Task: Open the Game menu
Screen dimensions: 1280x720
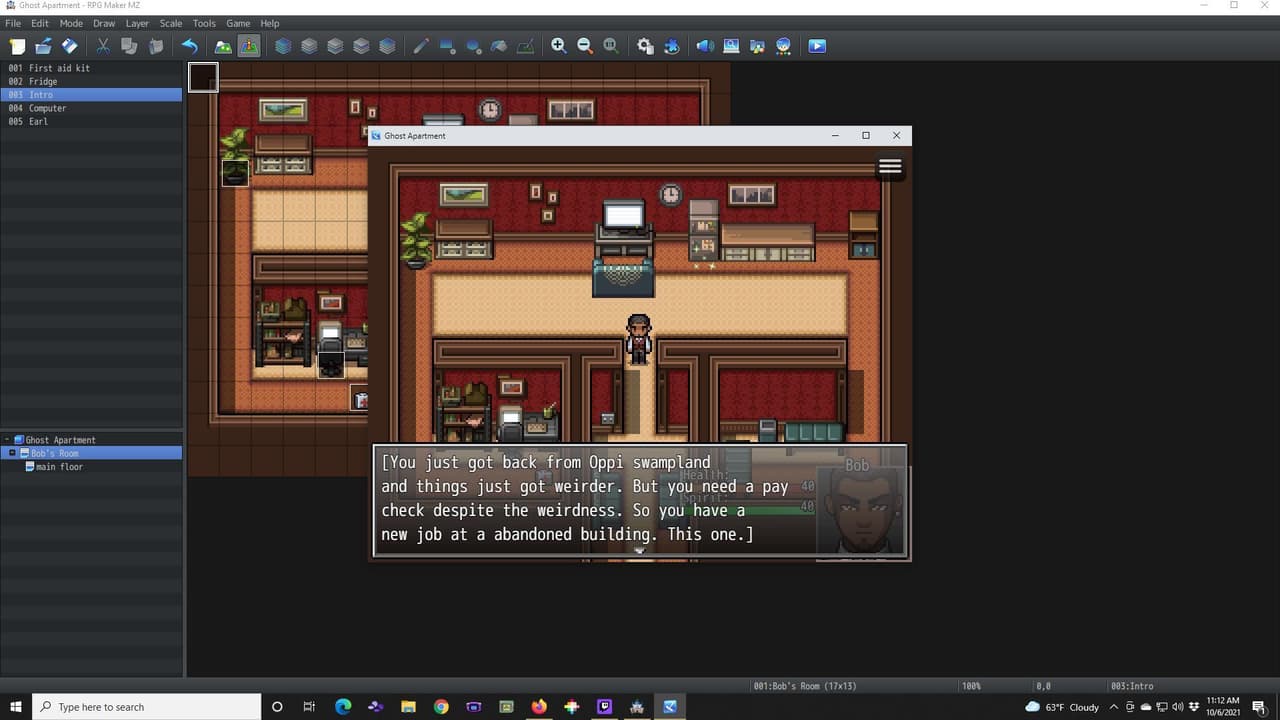Action: [x=238, y=23]
